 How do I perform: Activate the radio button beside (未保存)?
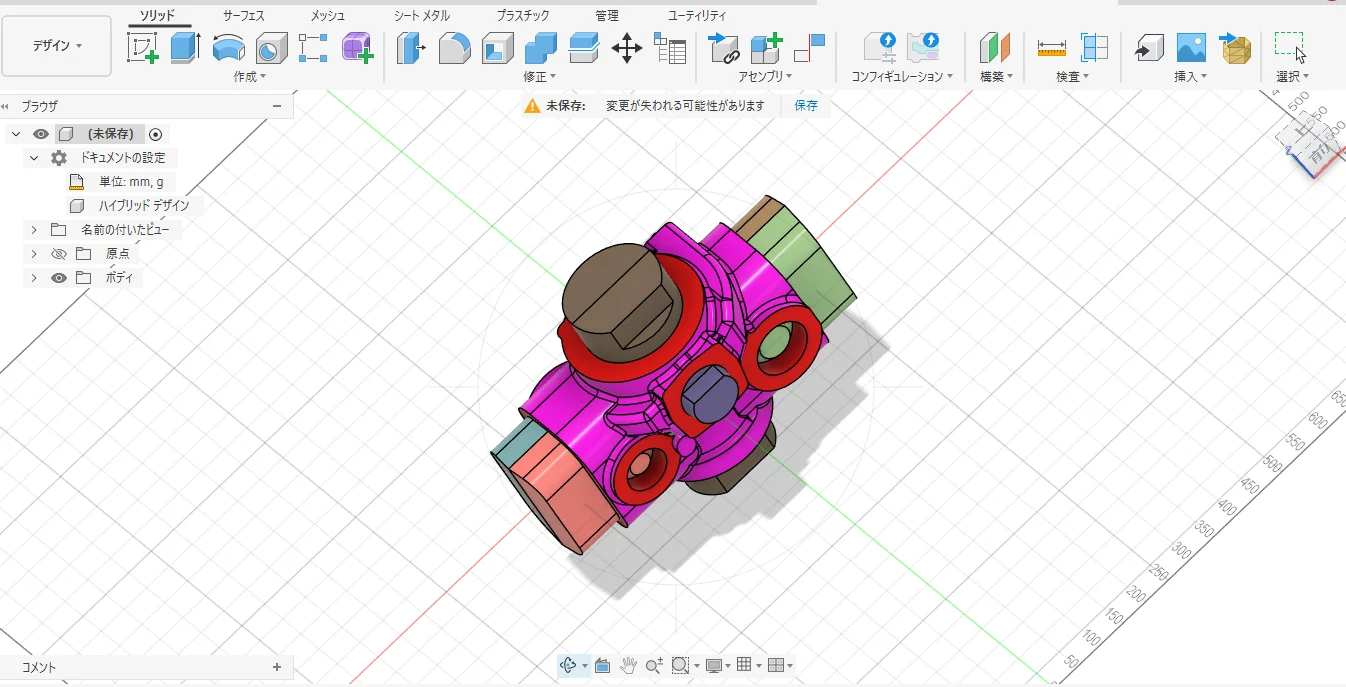coord(155,134)
